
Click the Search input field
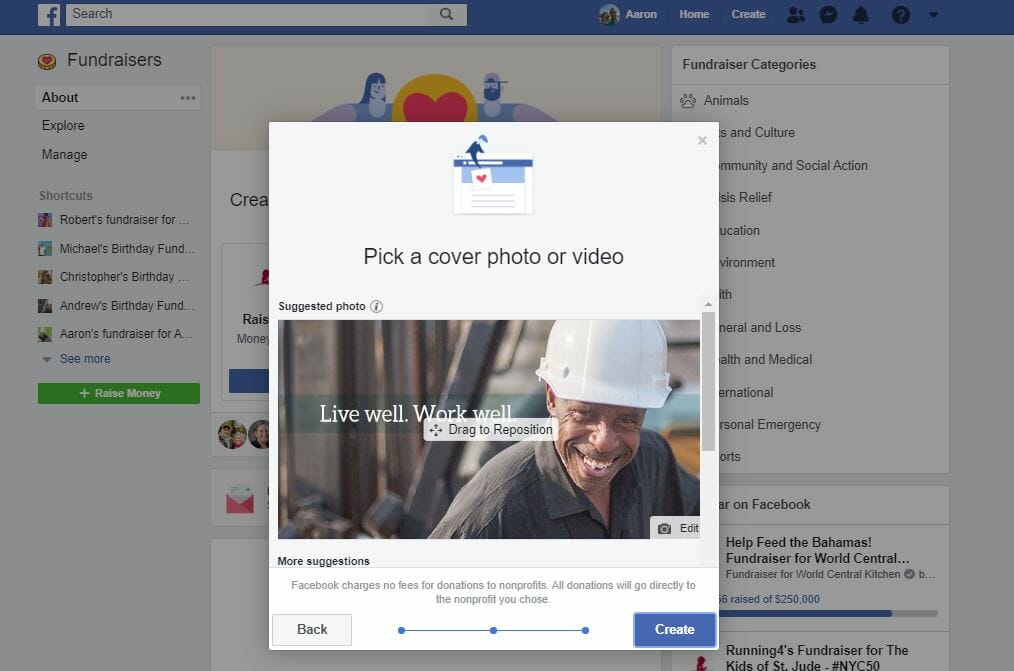coord(250,14)
